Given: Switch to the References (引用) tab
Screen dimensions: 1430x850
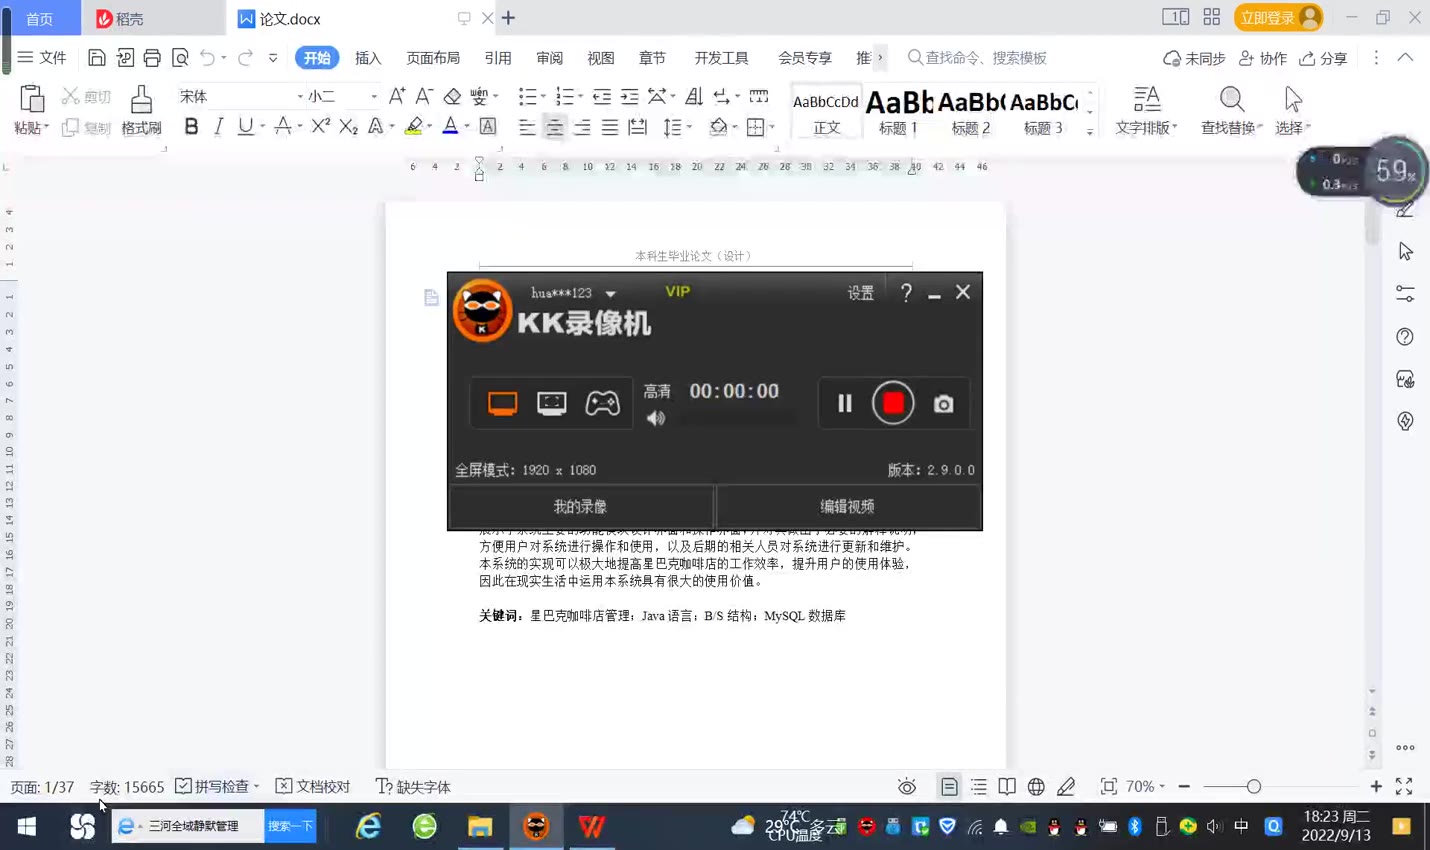Looking at the screenshot, I should [x=498, y=58].
